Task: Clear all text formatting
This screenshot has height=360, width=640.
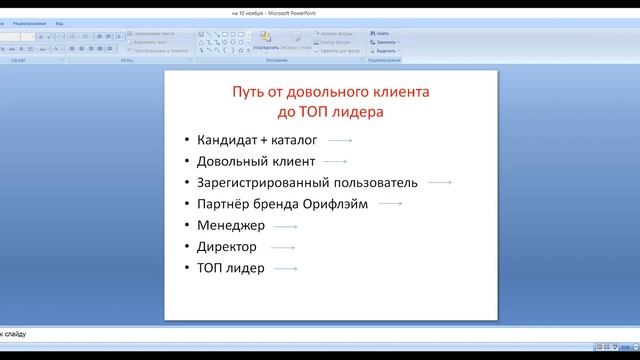Action: [60, 37]
